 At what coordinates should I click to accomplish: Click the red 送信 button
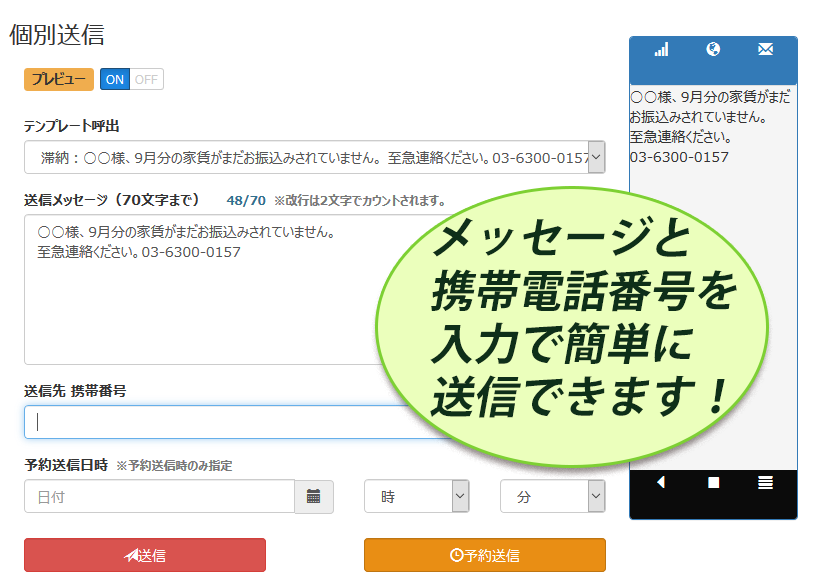[145, 555]
